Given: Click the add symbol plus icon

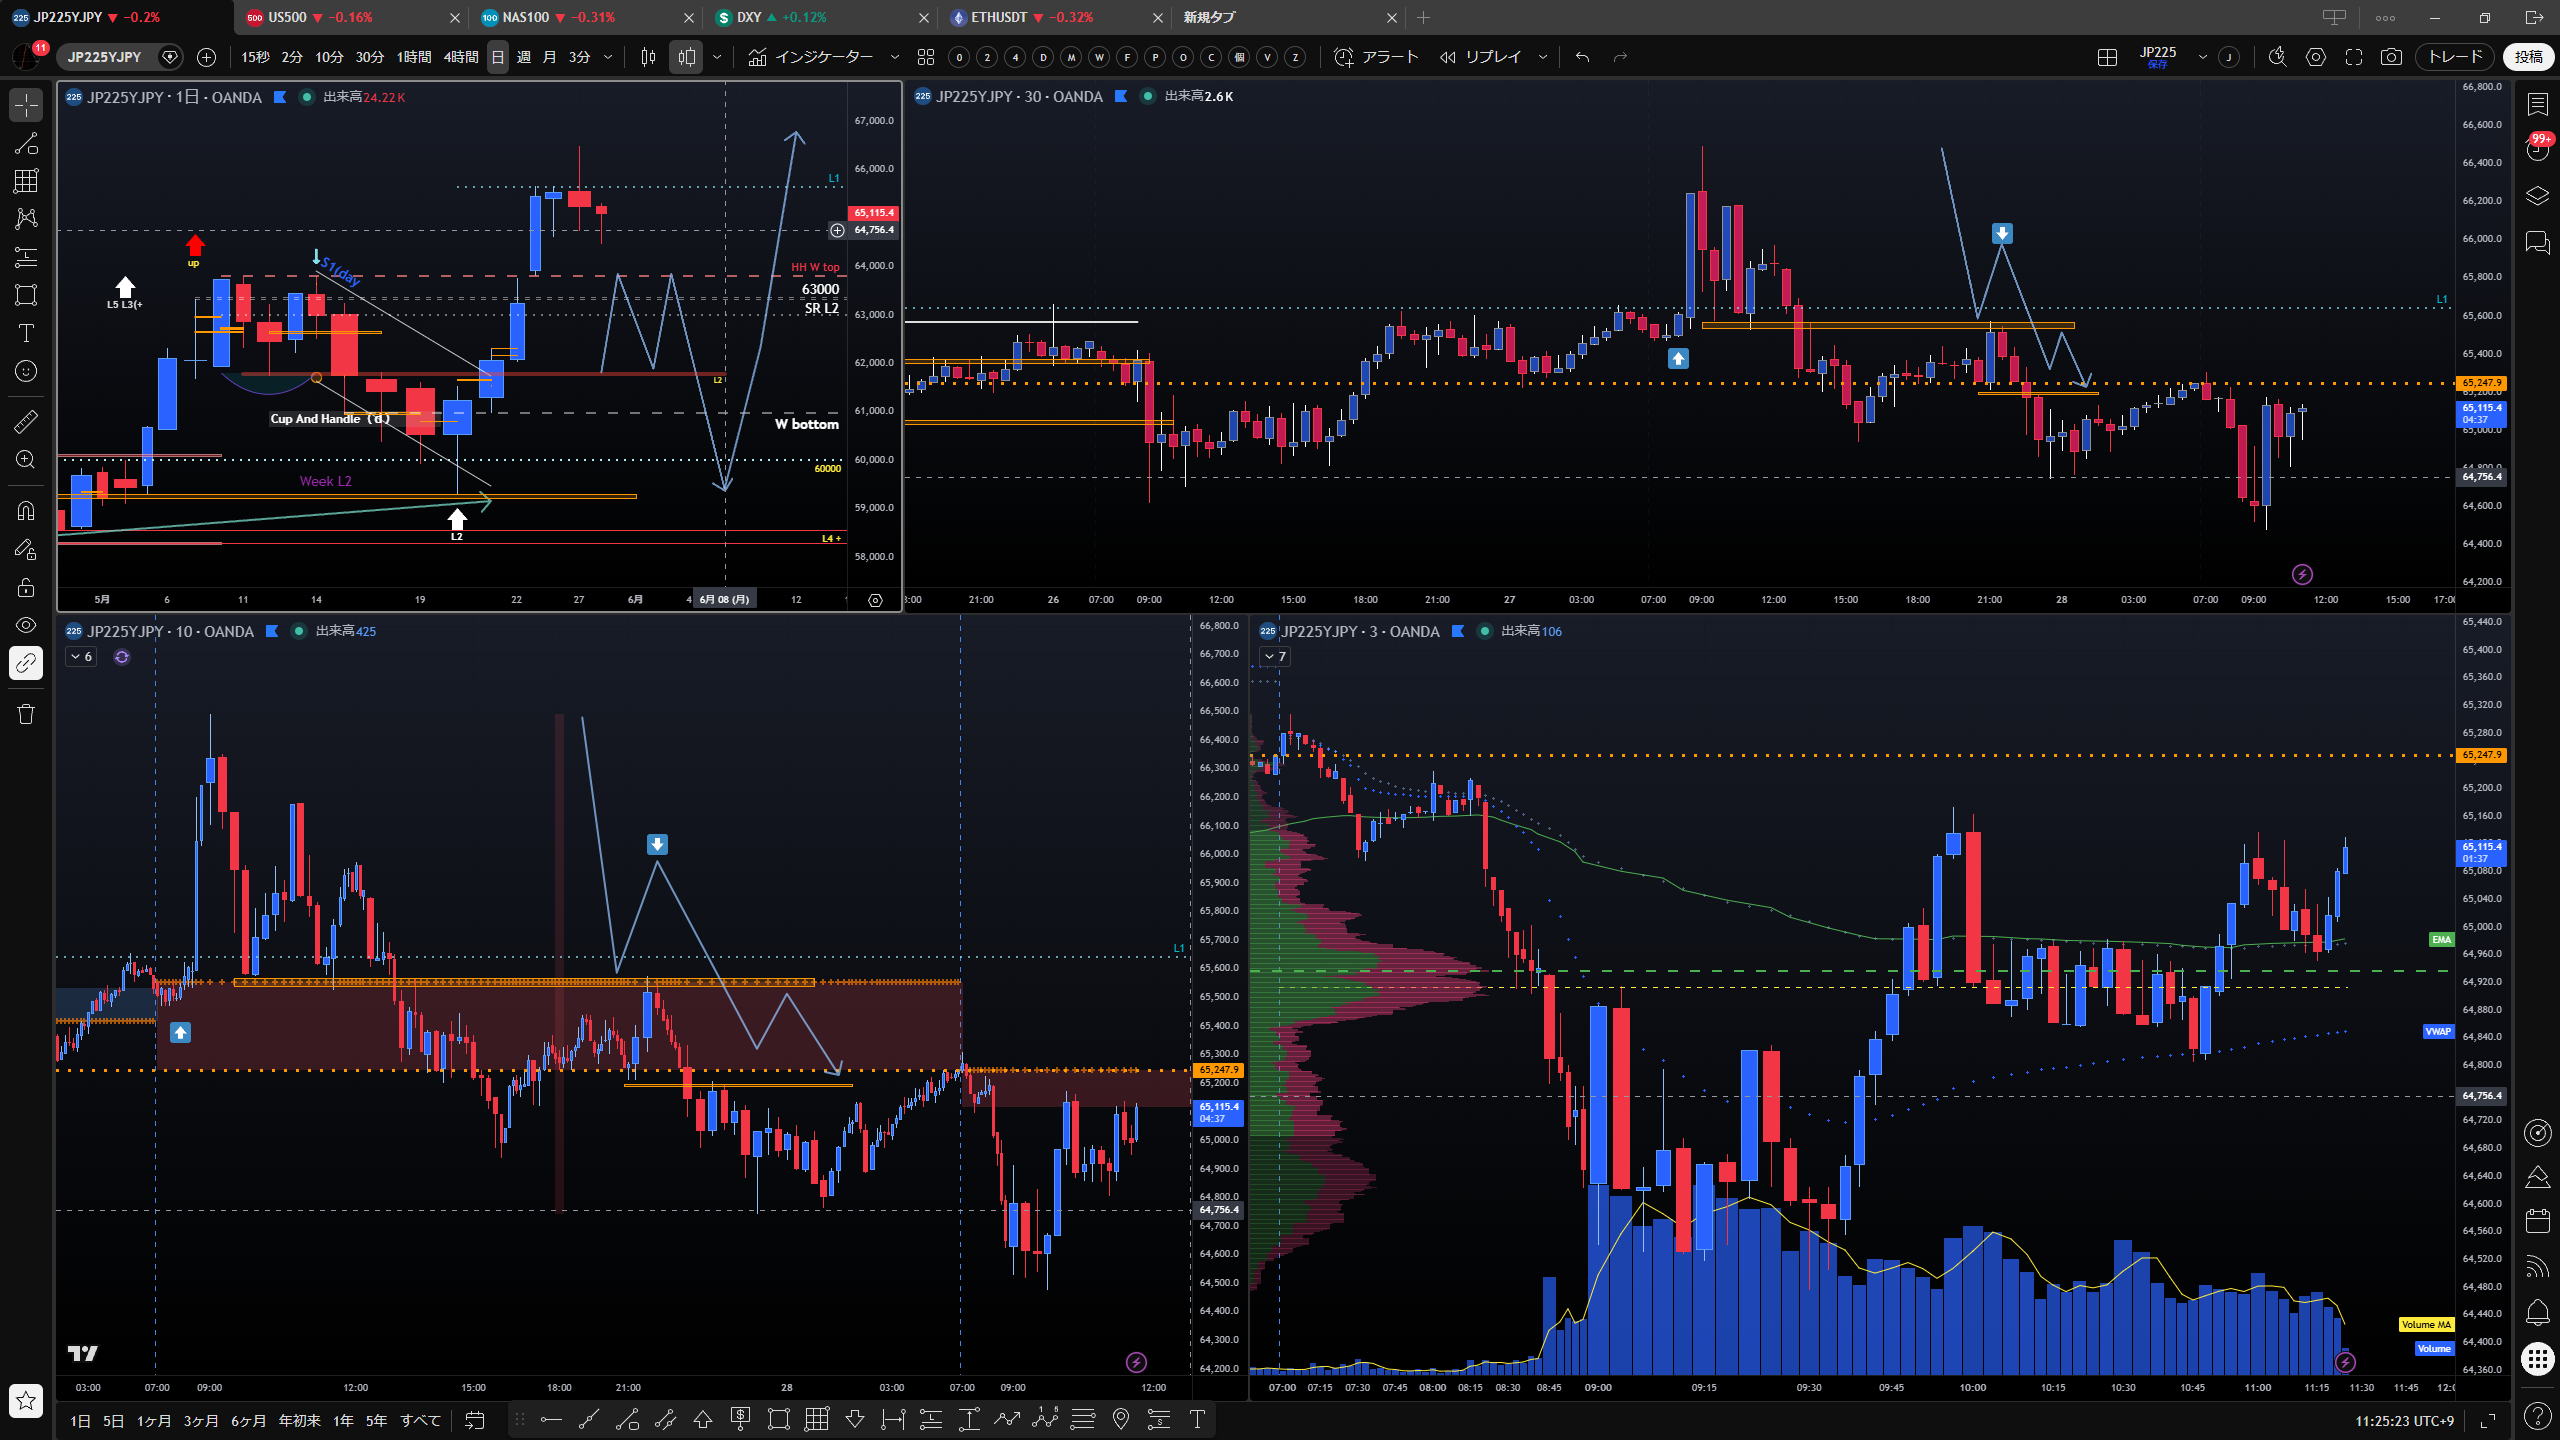Looking at the screenshot, I should [206, 57].
